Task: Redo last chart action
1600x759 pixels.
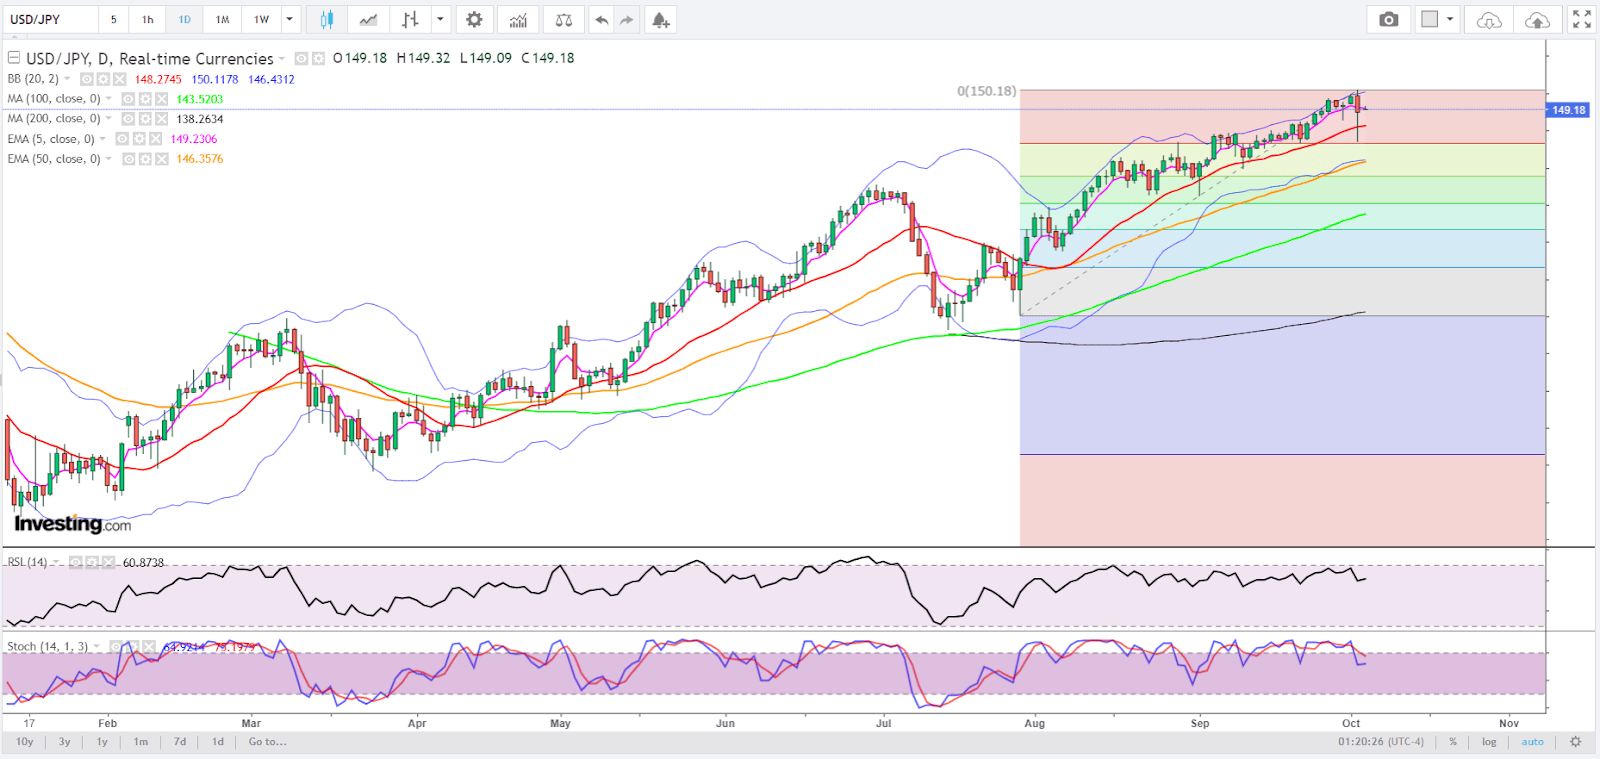Action: click(627, 19)
